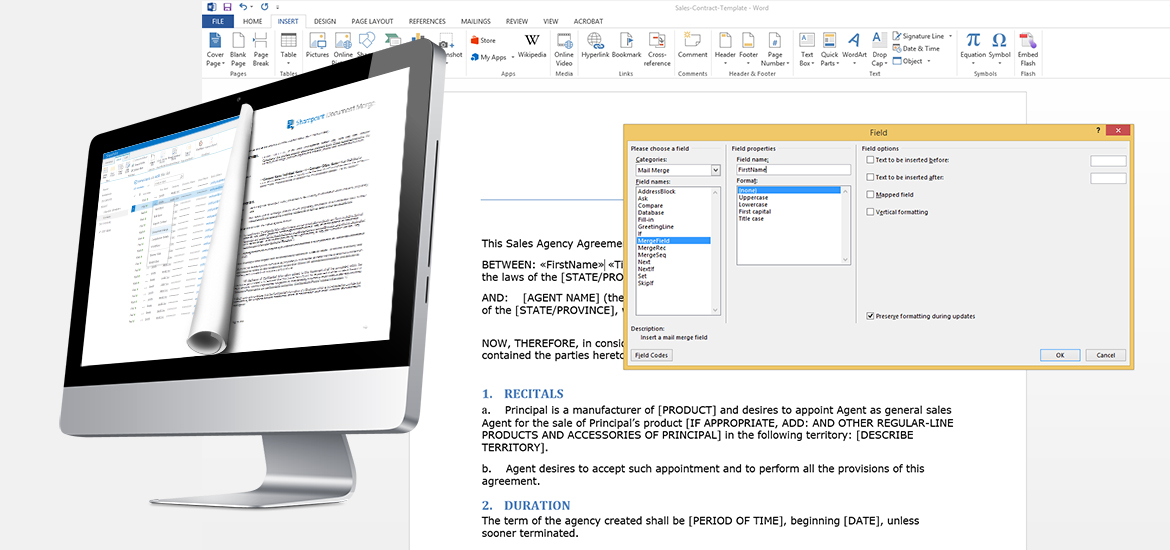Click the Field dialog help question mark
Screen dimensions: 1170x550
tap(1098, 131)
